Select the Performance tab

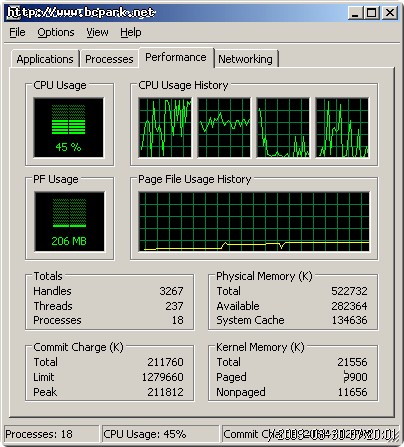point(176,58)
